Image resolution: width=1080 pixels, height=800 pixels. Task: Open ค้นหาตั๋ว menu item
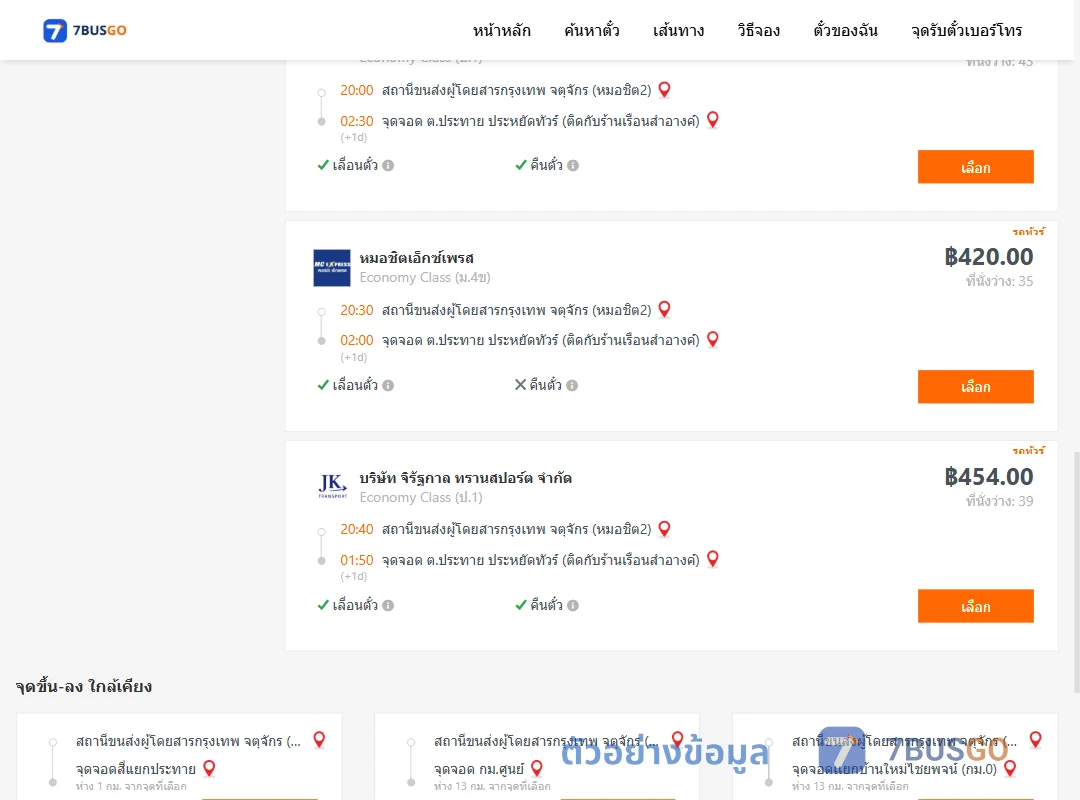[592, 30]
